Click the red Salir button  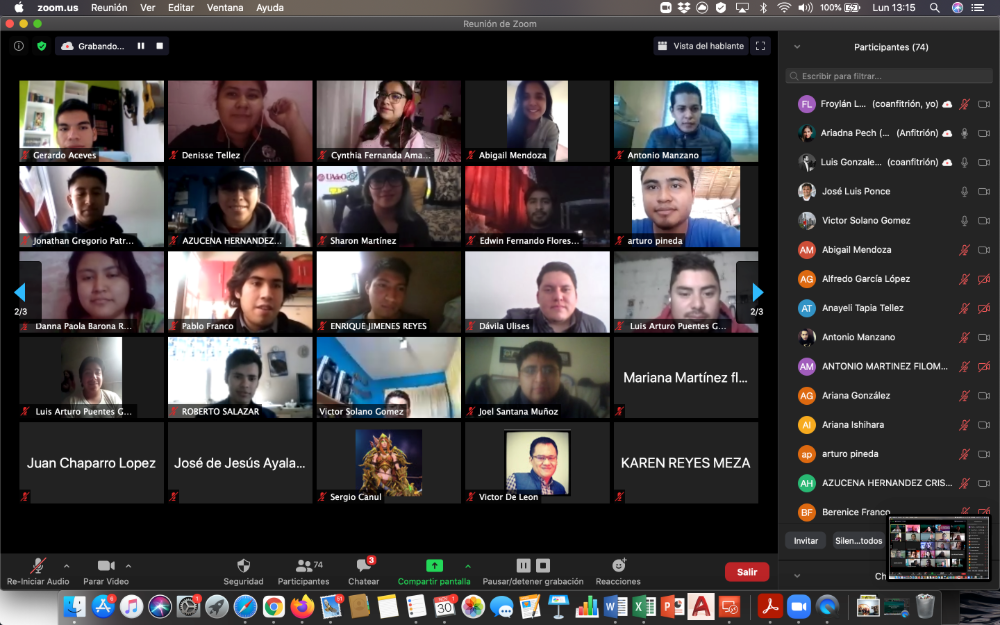click(x=746, y=572)
